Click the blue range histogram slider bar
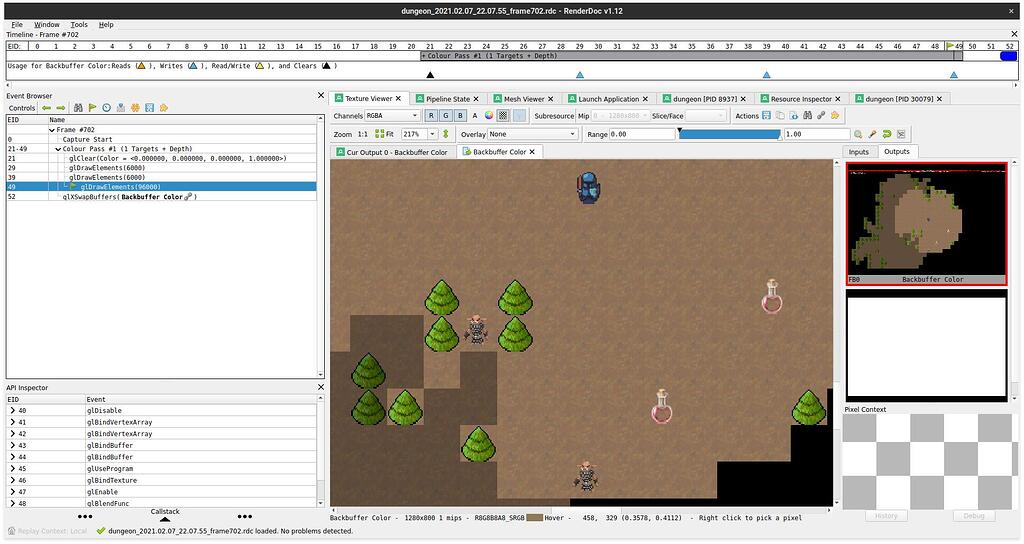1024x544 pixels. [x=728, y=134]
